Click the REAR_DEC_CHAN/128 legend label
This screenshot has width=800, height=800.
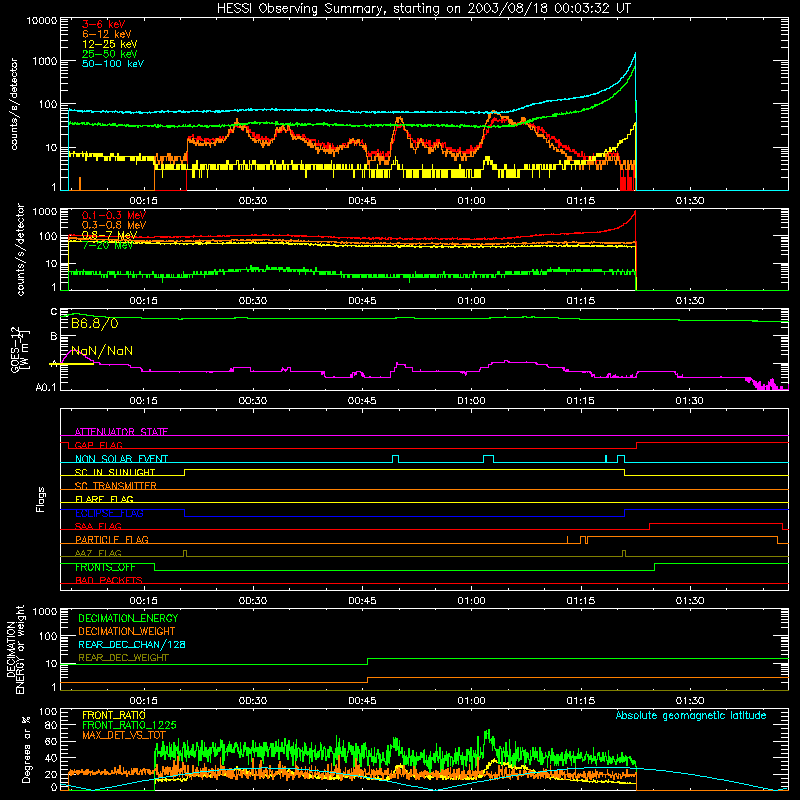132,644
